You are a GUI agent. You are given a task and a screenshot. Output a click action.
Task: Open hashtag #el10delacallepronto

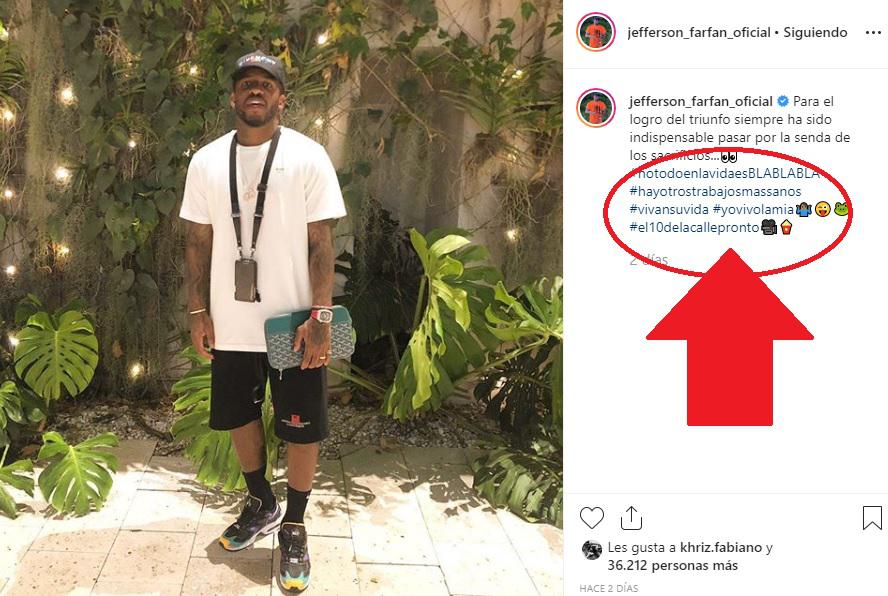coord(694,228)
